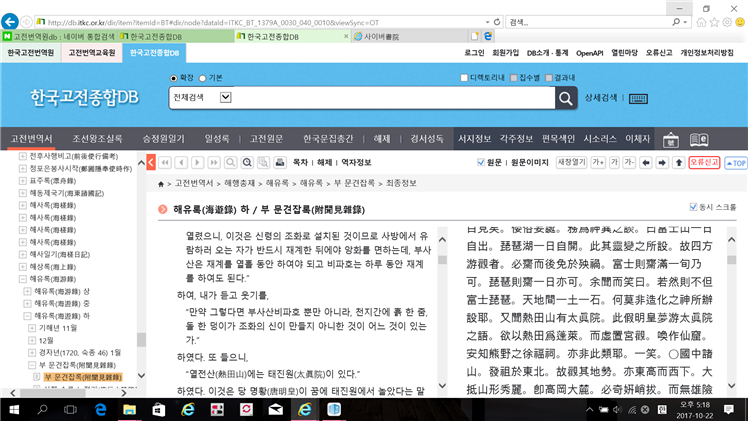Click the black up arrow in the document toolbar
Screen dimensions: 748x421
(x=679, y=163)
